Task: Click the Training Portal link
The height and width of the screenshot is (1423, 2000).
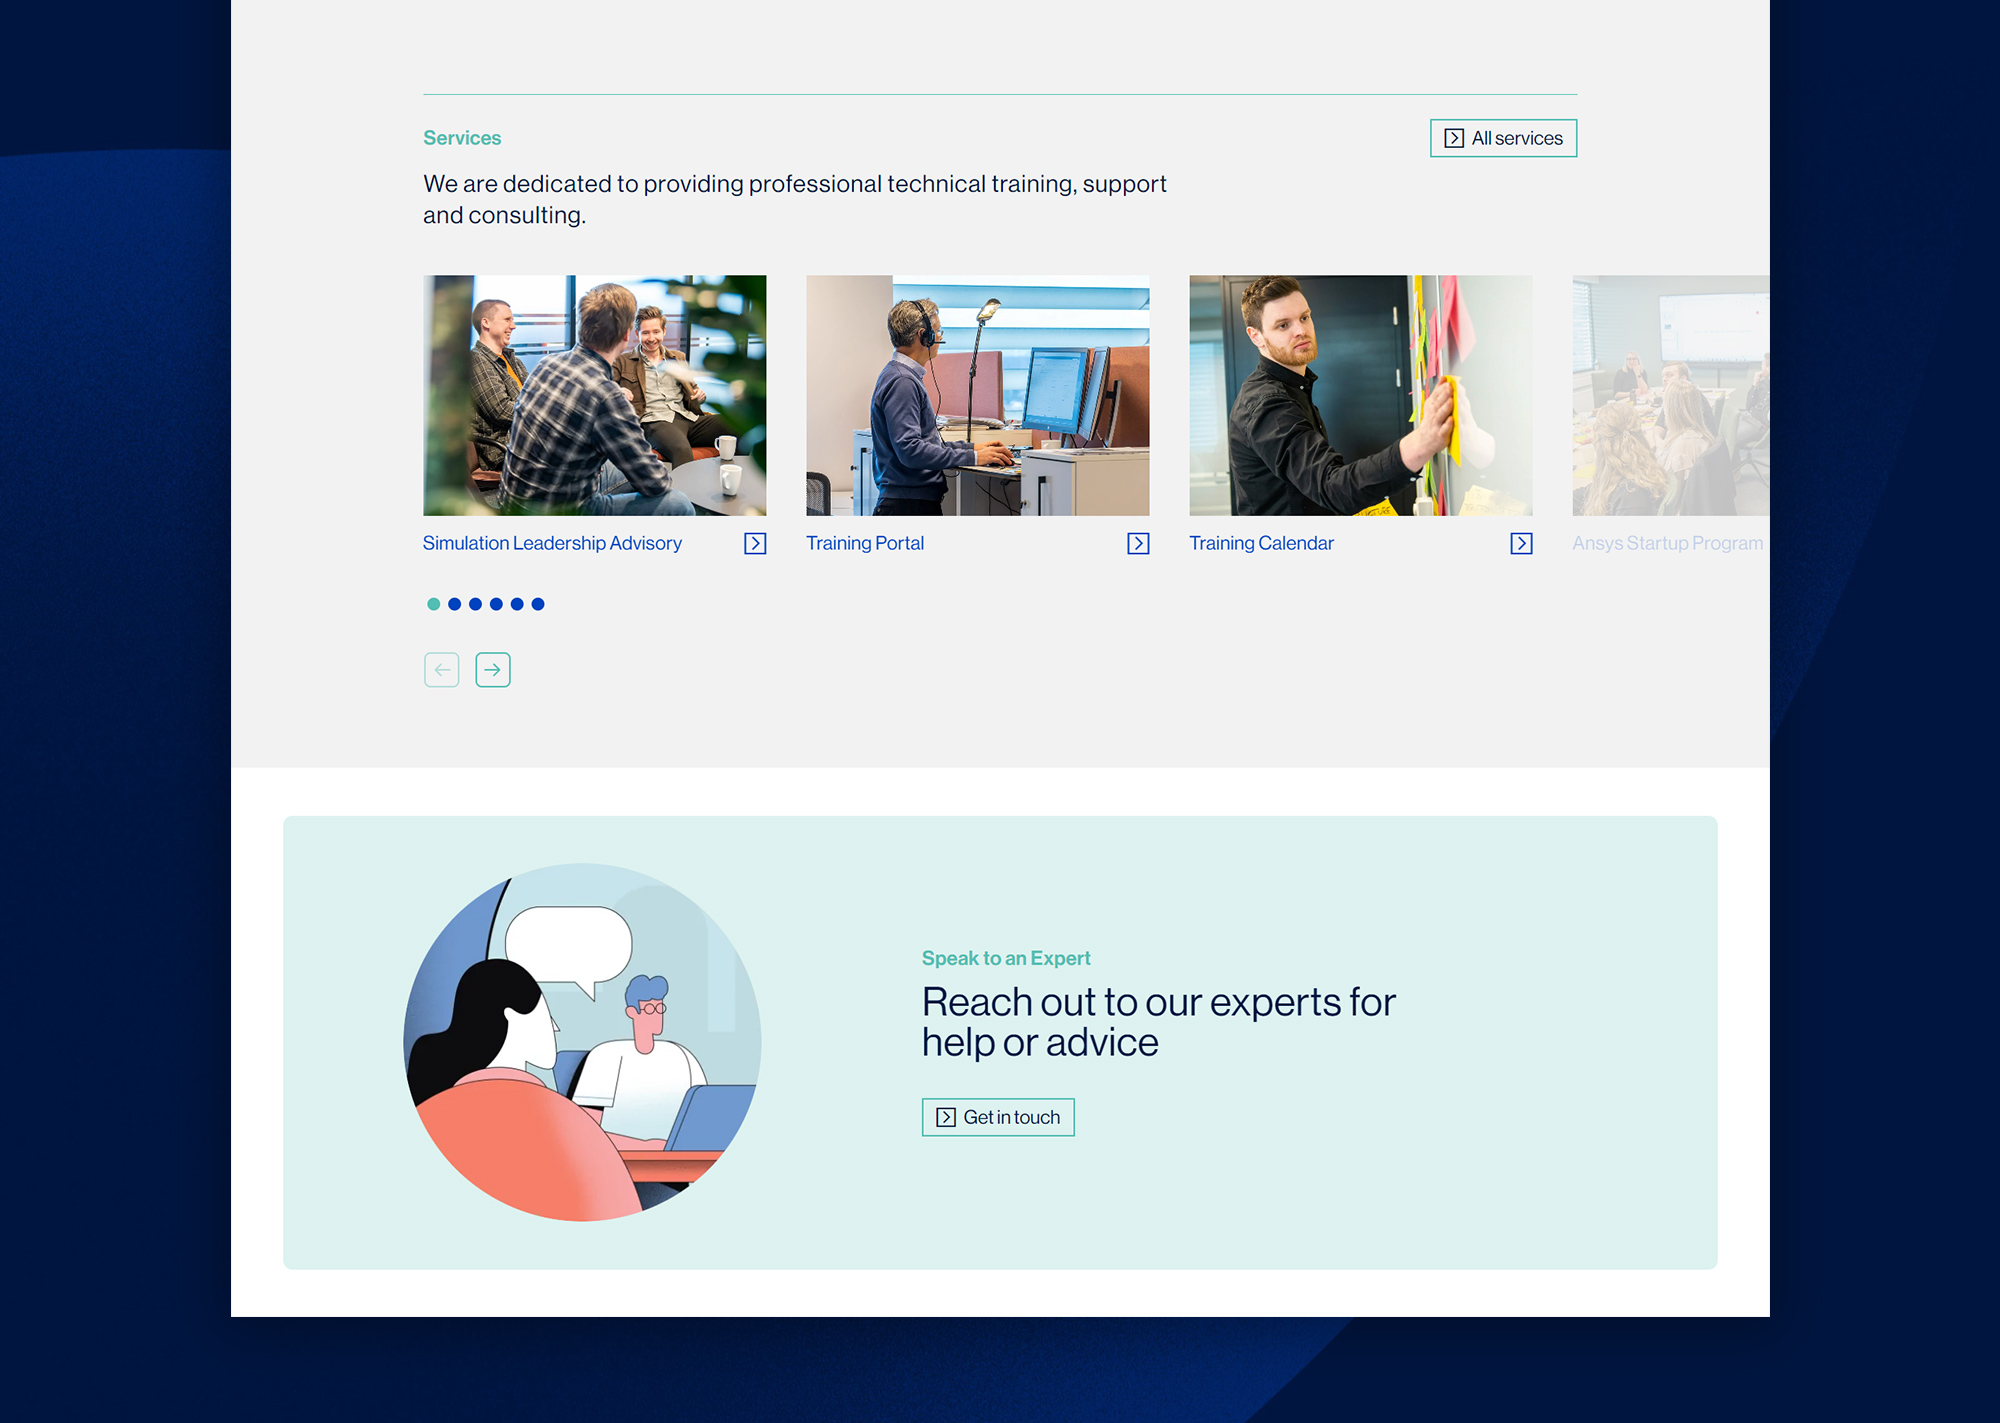Action: (x=864, y=542)
